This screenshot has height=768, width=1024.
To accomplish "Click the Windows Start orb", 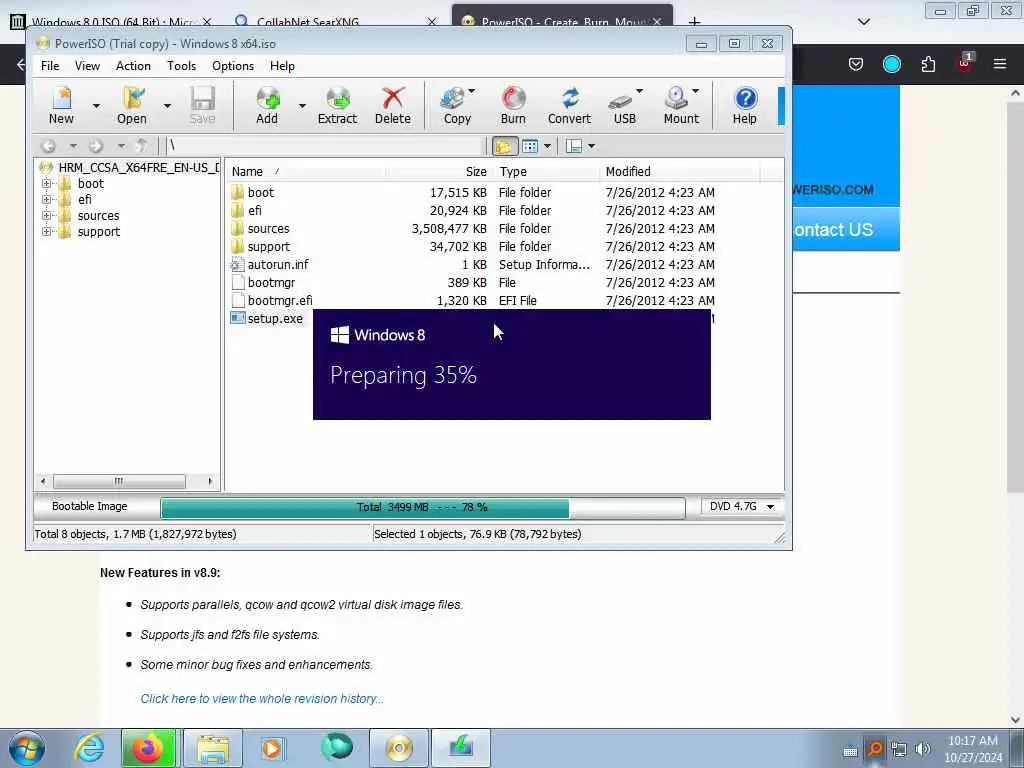I will tap(27, 748).
